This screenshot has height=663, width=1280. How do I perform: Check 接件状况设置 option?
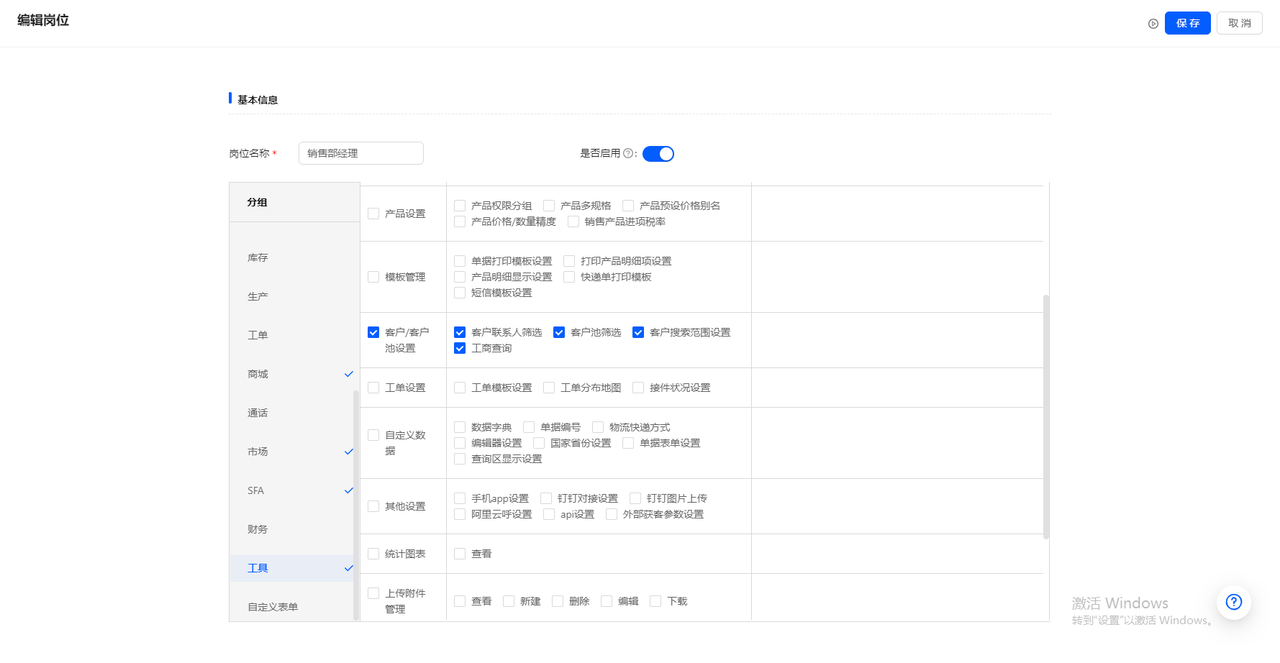tap(638, 387)
